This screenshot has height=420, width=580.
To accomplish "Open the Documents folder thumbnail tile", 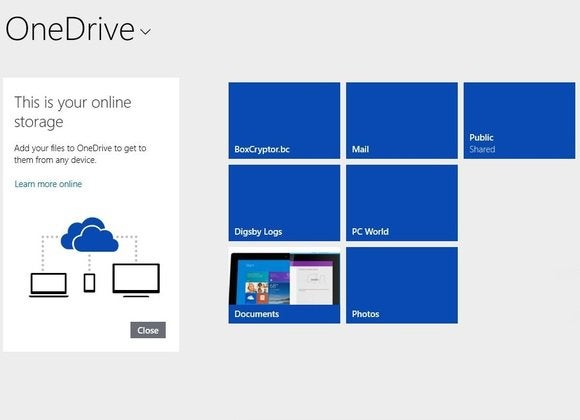I will click(x=284, y=286).
